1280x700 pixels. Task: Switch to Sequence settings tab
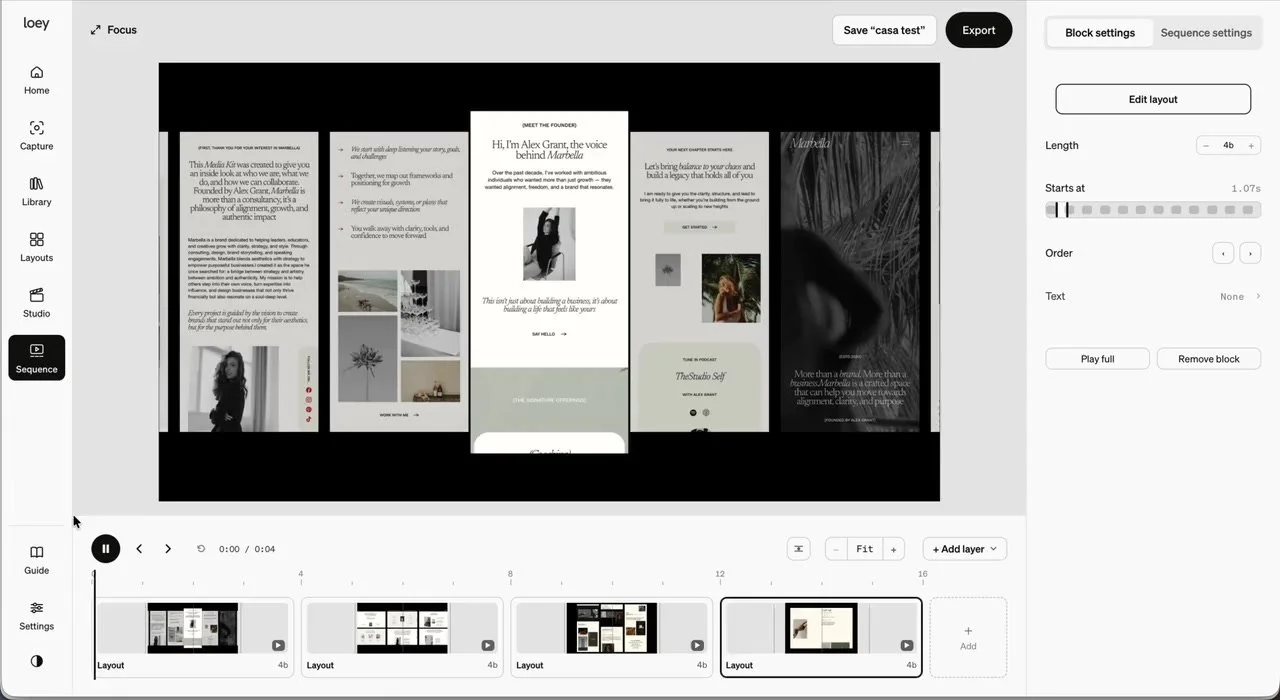[1206, 33]
